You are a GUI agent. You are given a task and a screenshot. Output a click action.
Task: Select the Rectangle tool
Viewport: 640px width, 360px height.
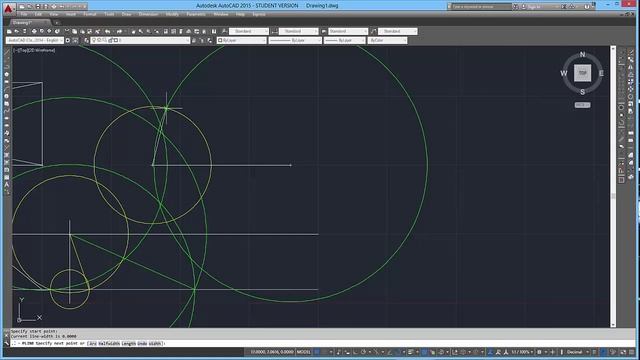(7, 82)
